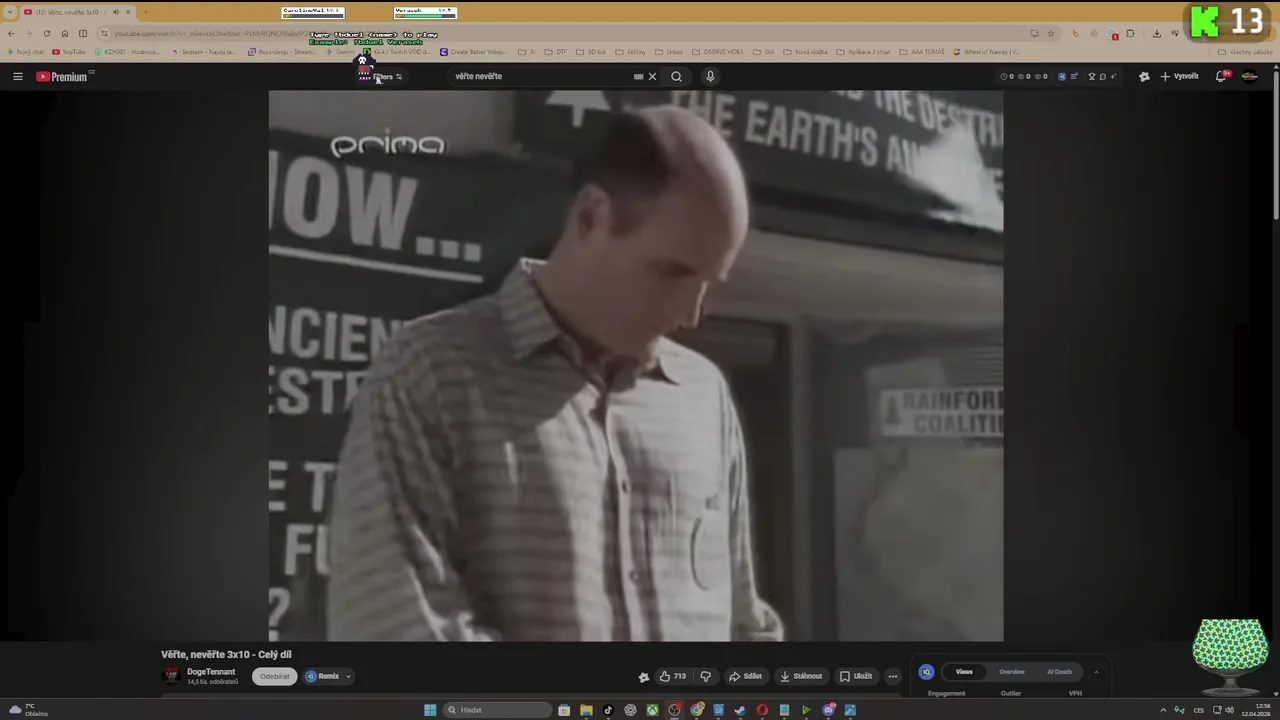Open on-screen keyboard icon in search box

(638, 76)
